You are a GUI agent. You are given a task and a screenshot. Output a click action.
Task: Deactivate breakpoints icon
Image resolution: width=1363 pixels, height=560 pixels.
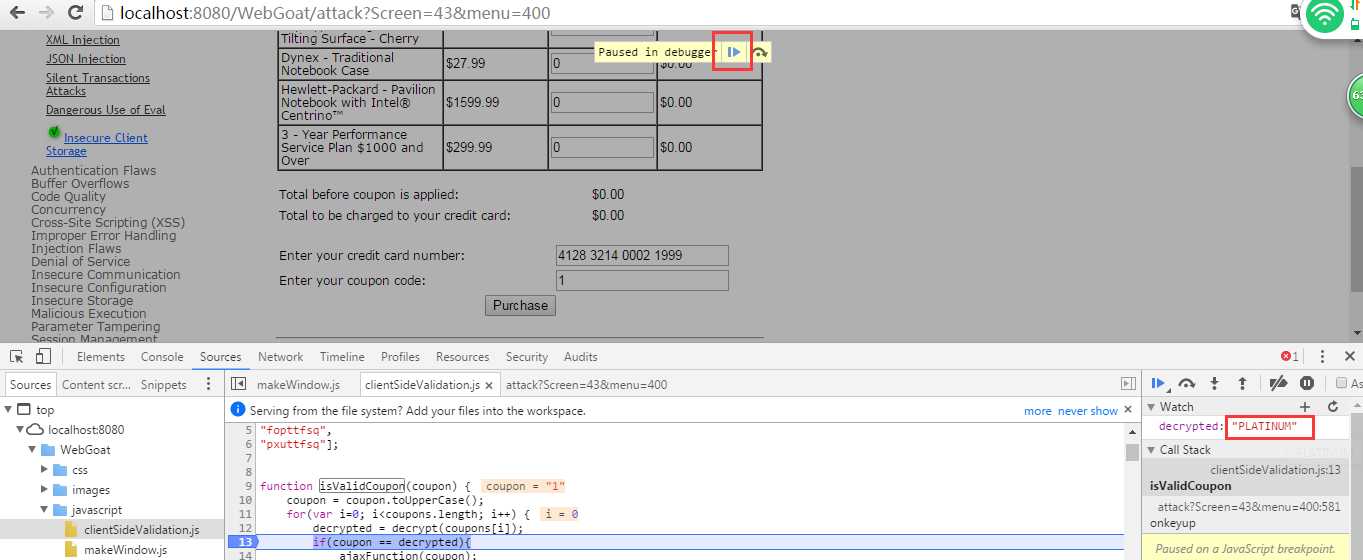[x=1277, y=384]
